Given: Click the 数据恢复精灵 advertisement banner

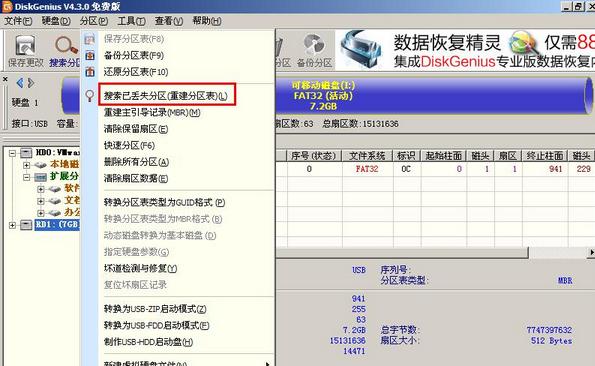Looking at the screenshot, I should [465, 50].
